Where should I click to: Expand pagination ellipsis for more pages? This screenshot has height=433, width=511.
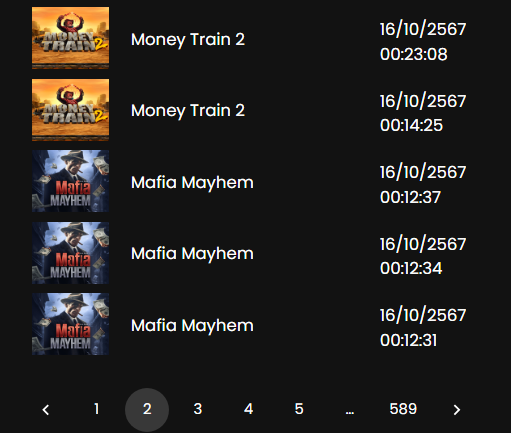coord(350,412)
